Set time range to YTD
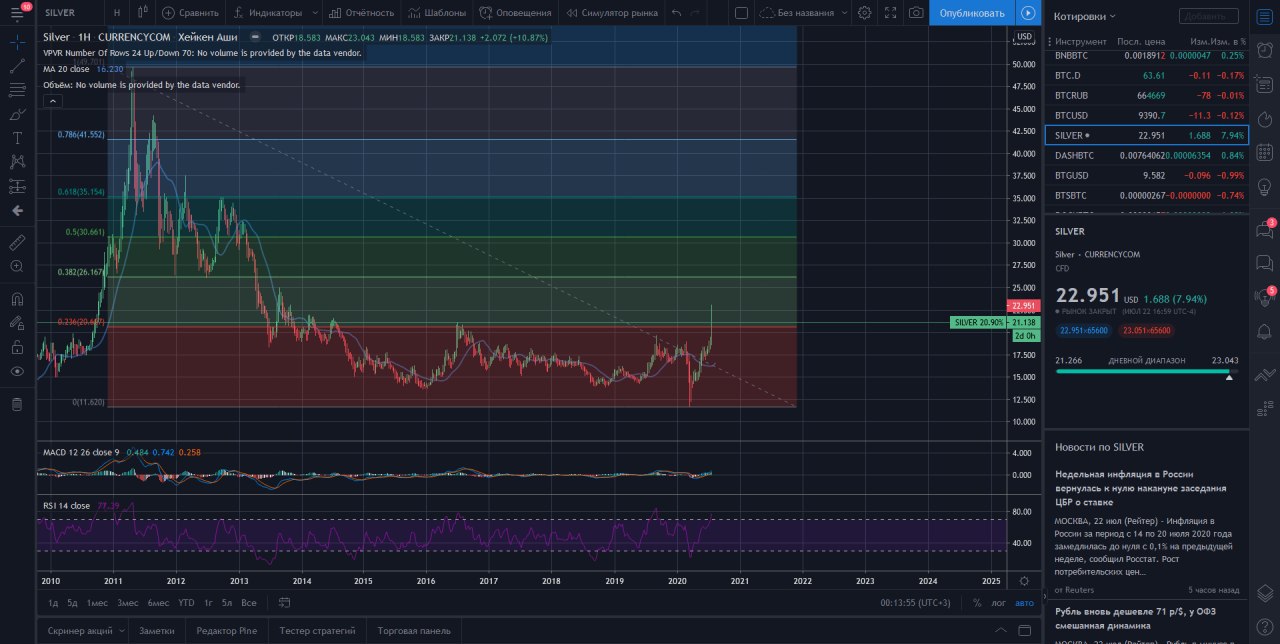The image size is (1280, 644). [186, 603]
